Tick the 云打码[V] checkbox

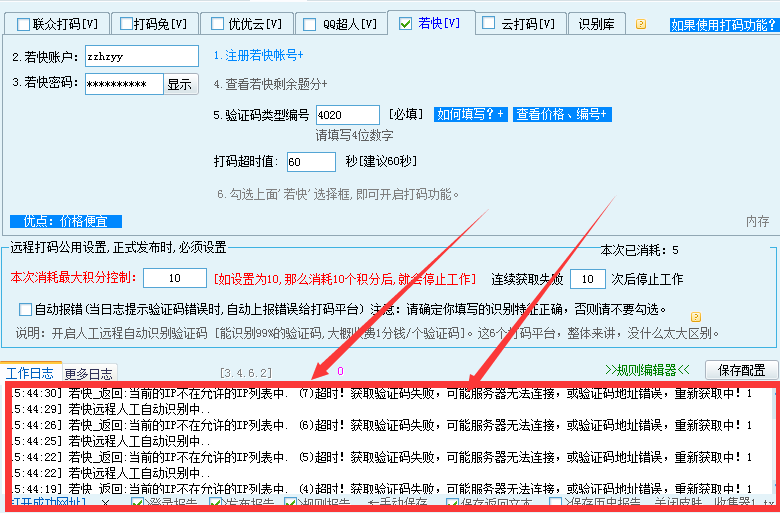(488, 23)
